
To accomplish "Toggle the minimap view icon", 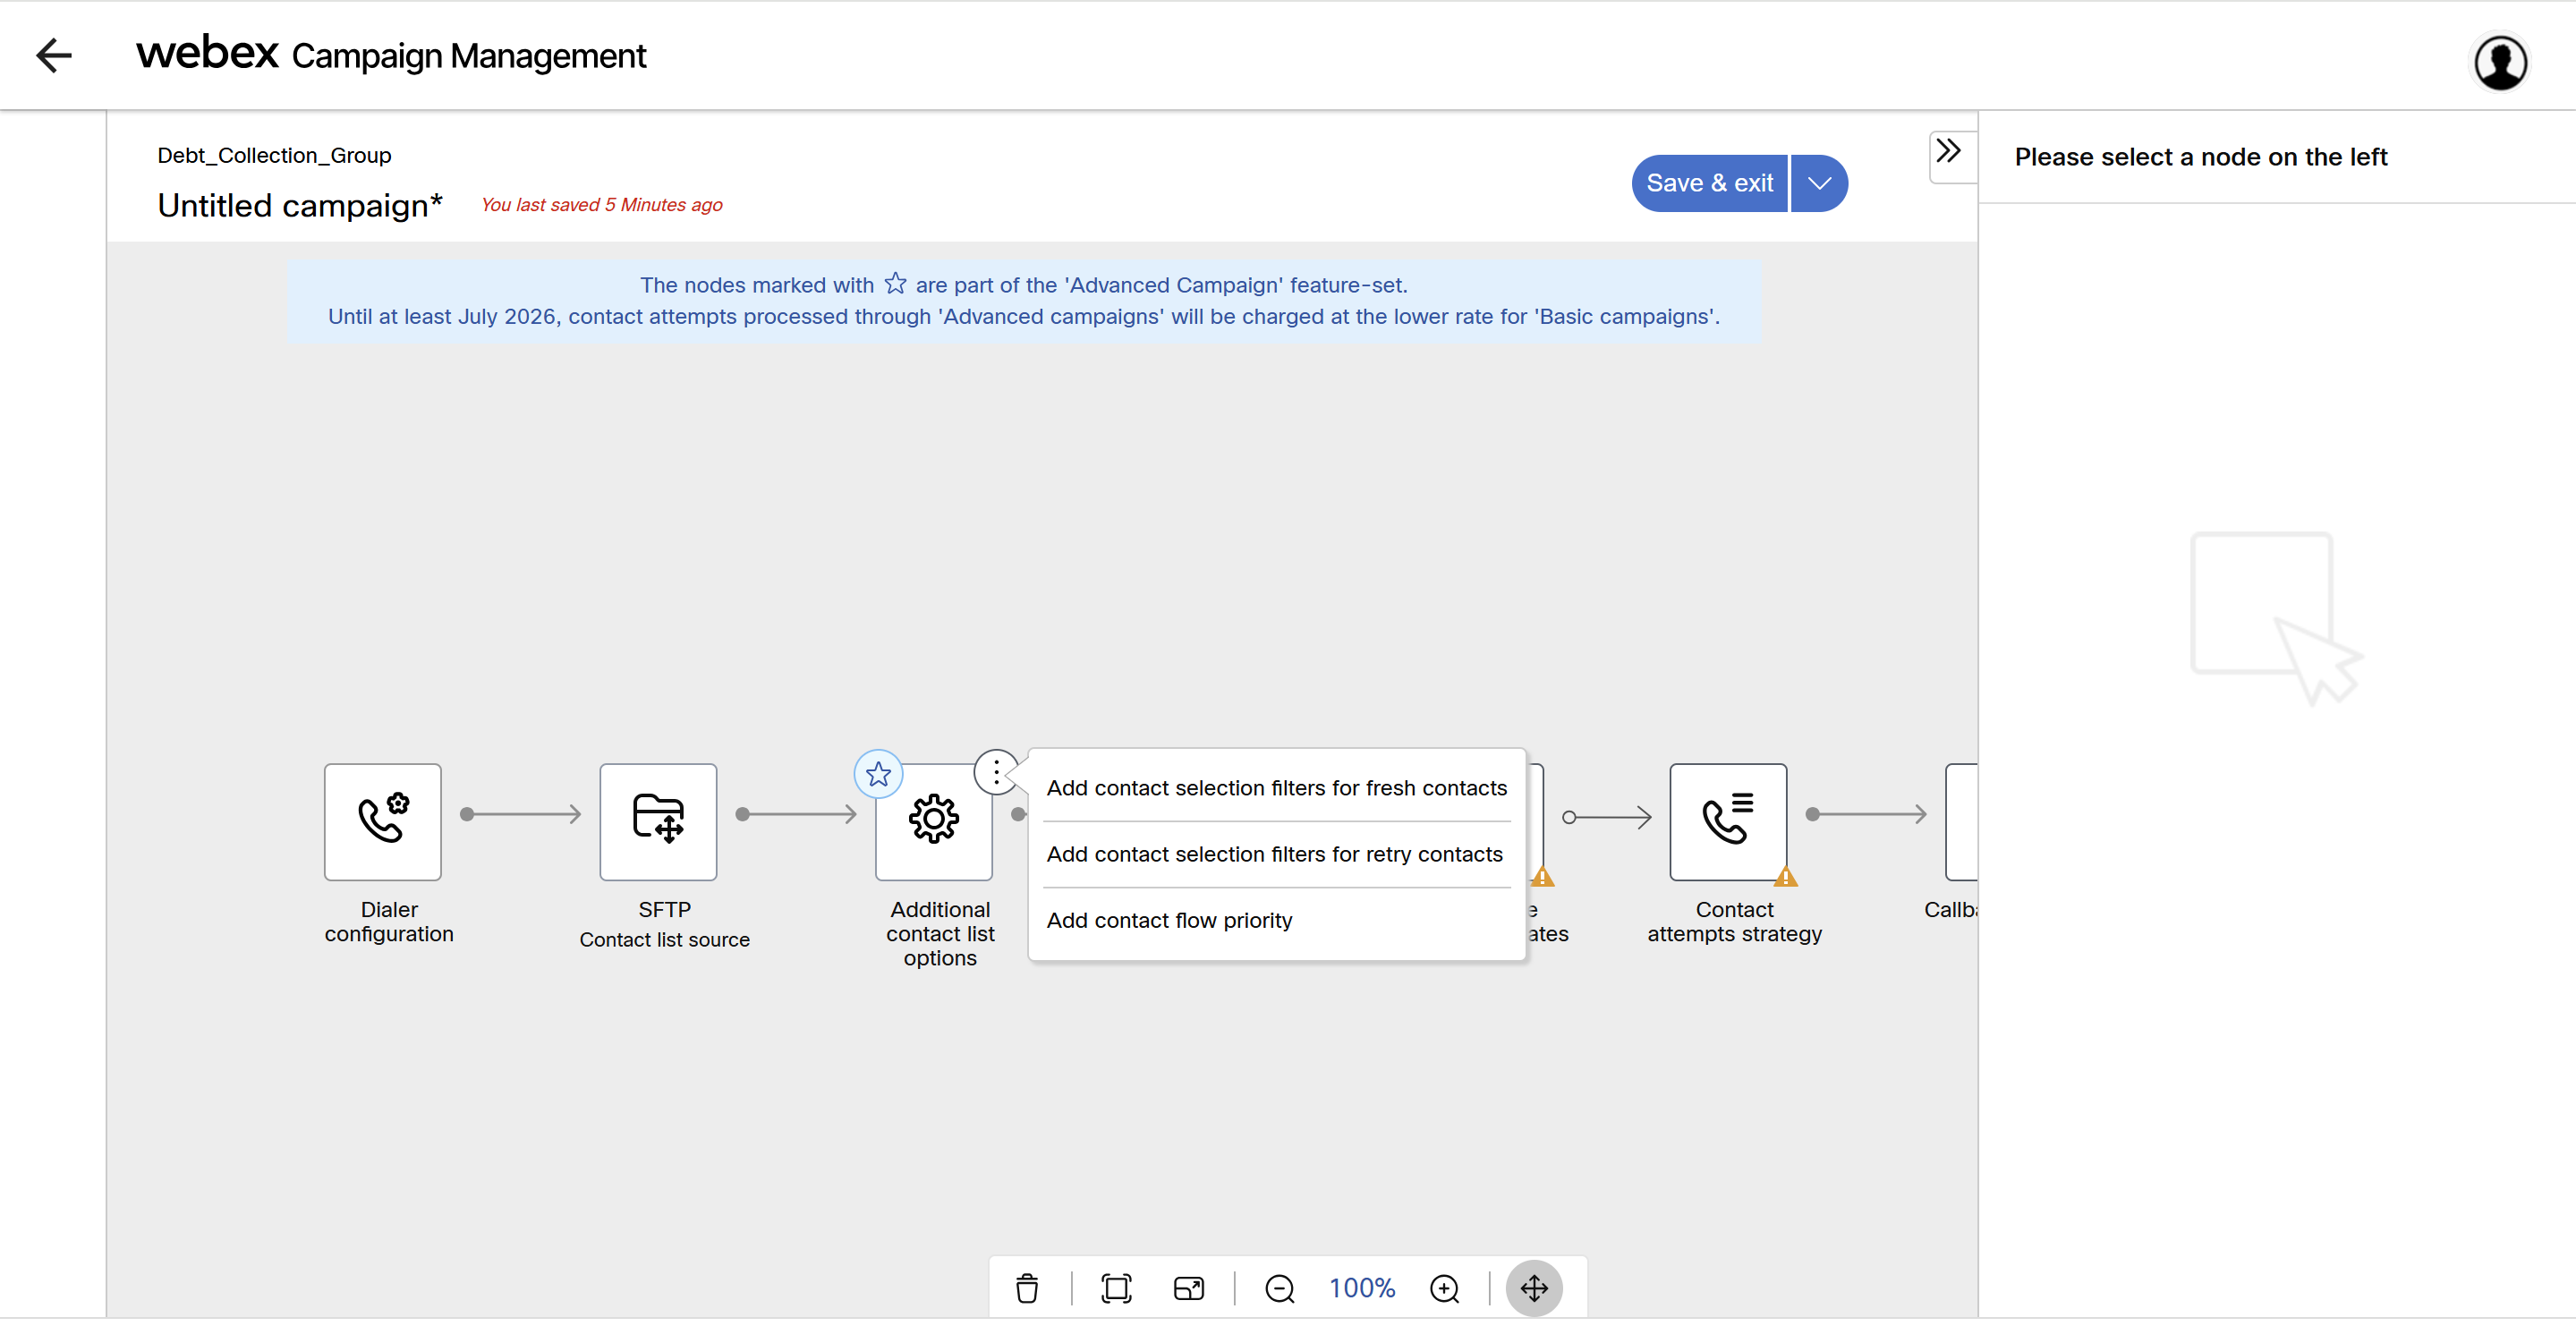I will [x=1188, y=1288].
